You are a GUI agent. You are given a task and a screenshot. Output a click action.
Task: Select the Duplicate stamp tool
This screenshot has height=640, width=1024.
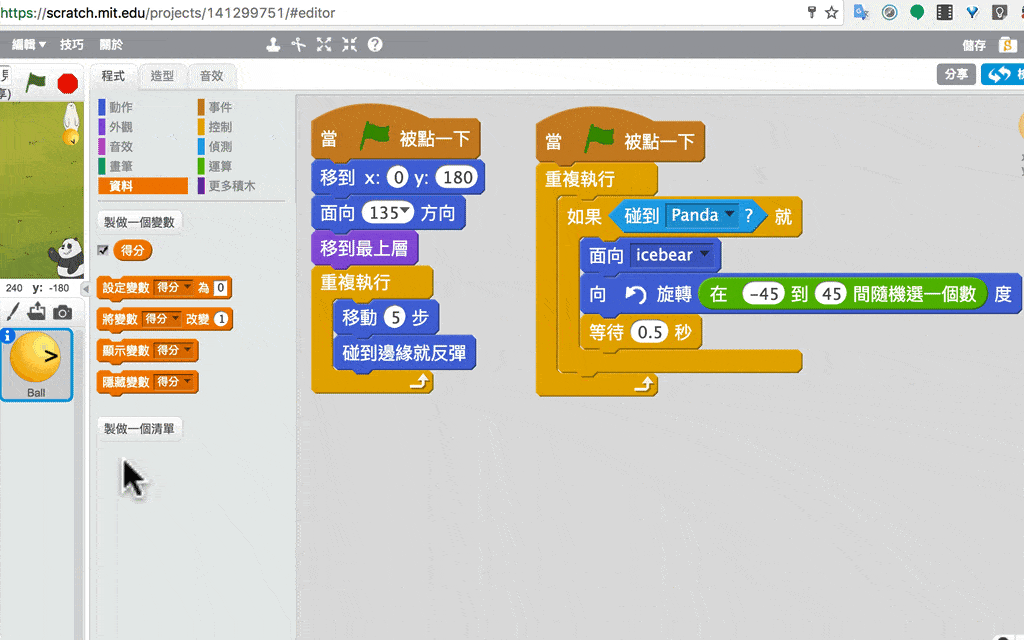click(273, 44)
